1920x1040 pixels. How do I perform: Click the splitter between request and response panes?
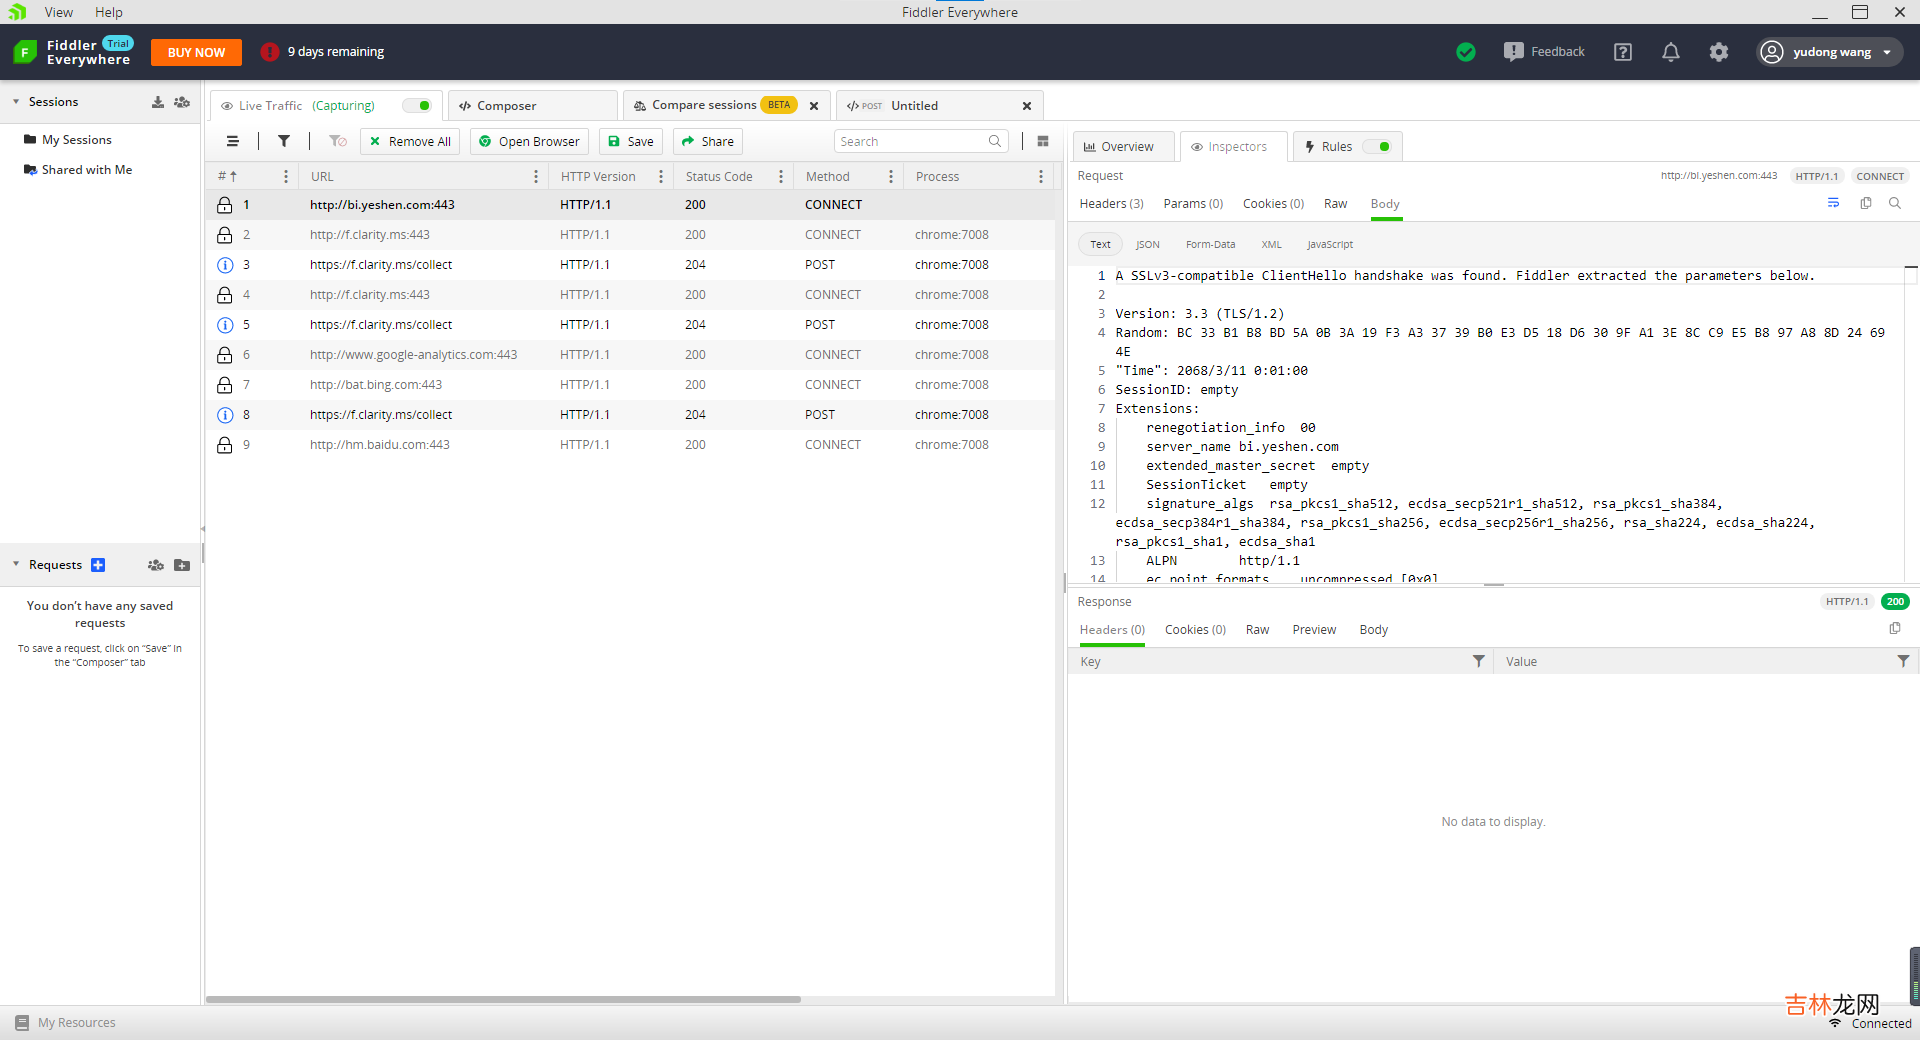(x=1494, y=585)
